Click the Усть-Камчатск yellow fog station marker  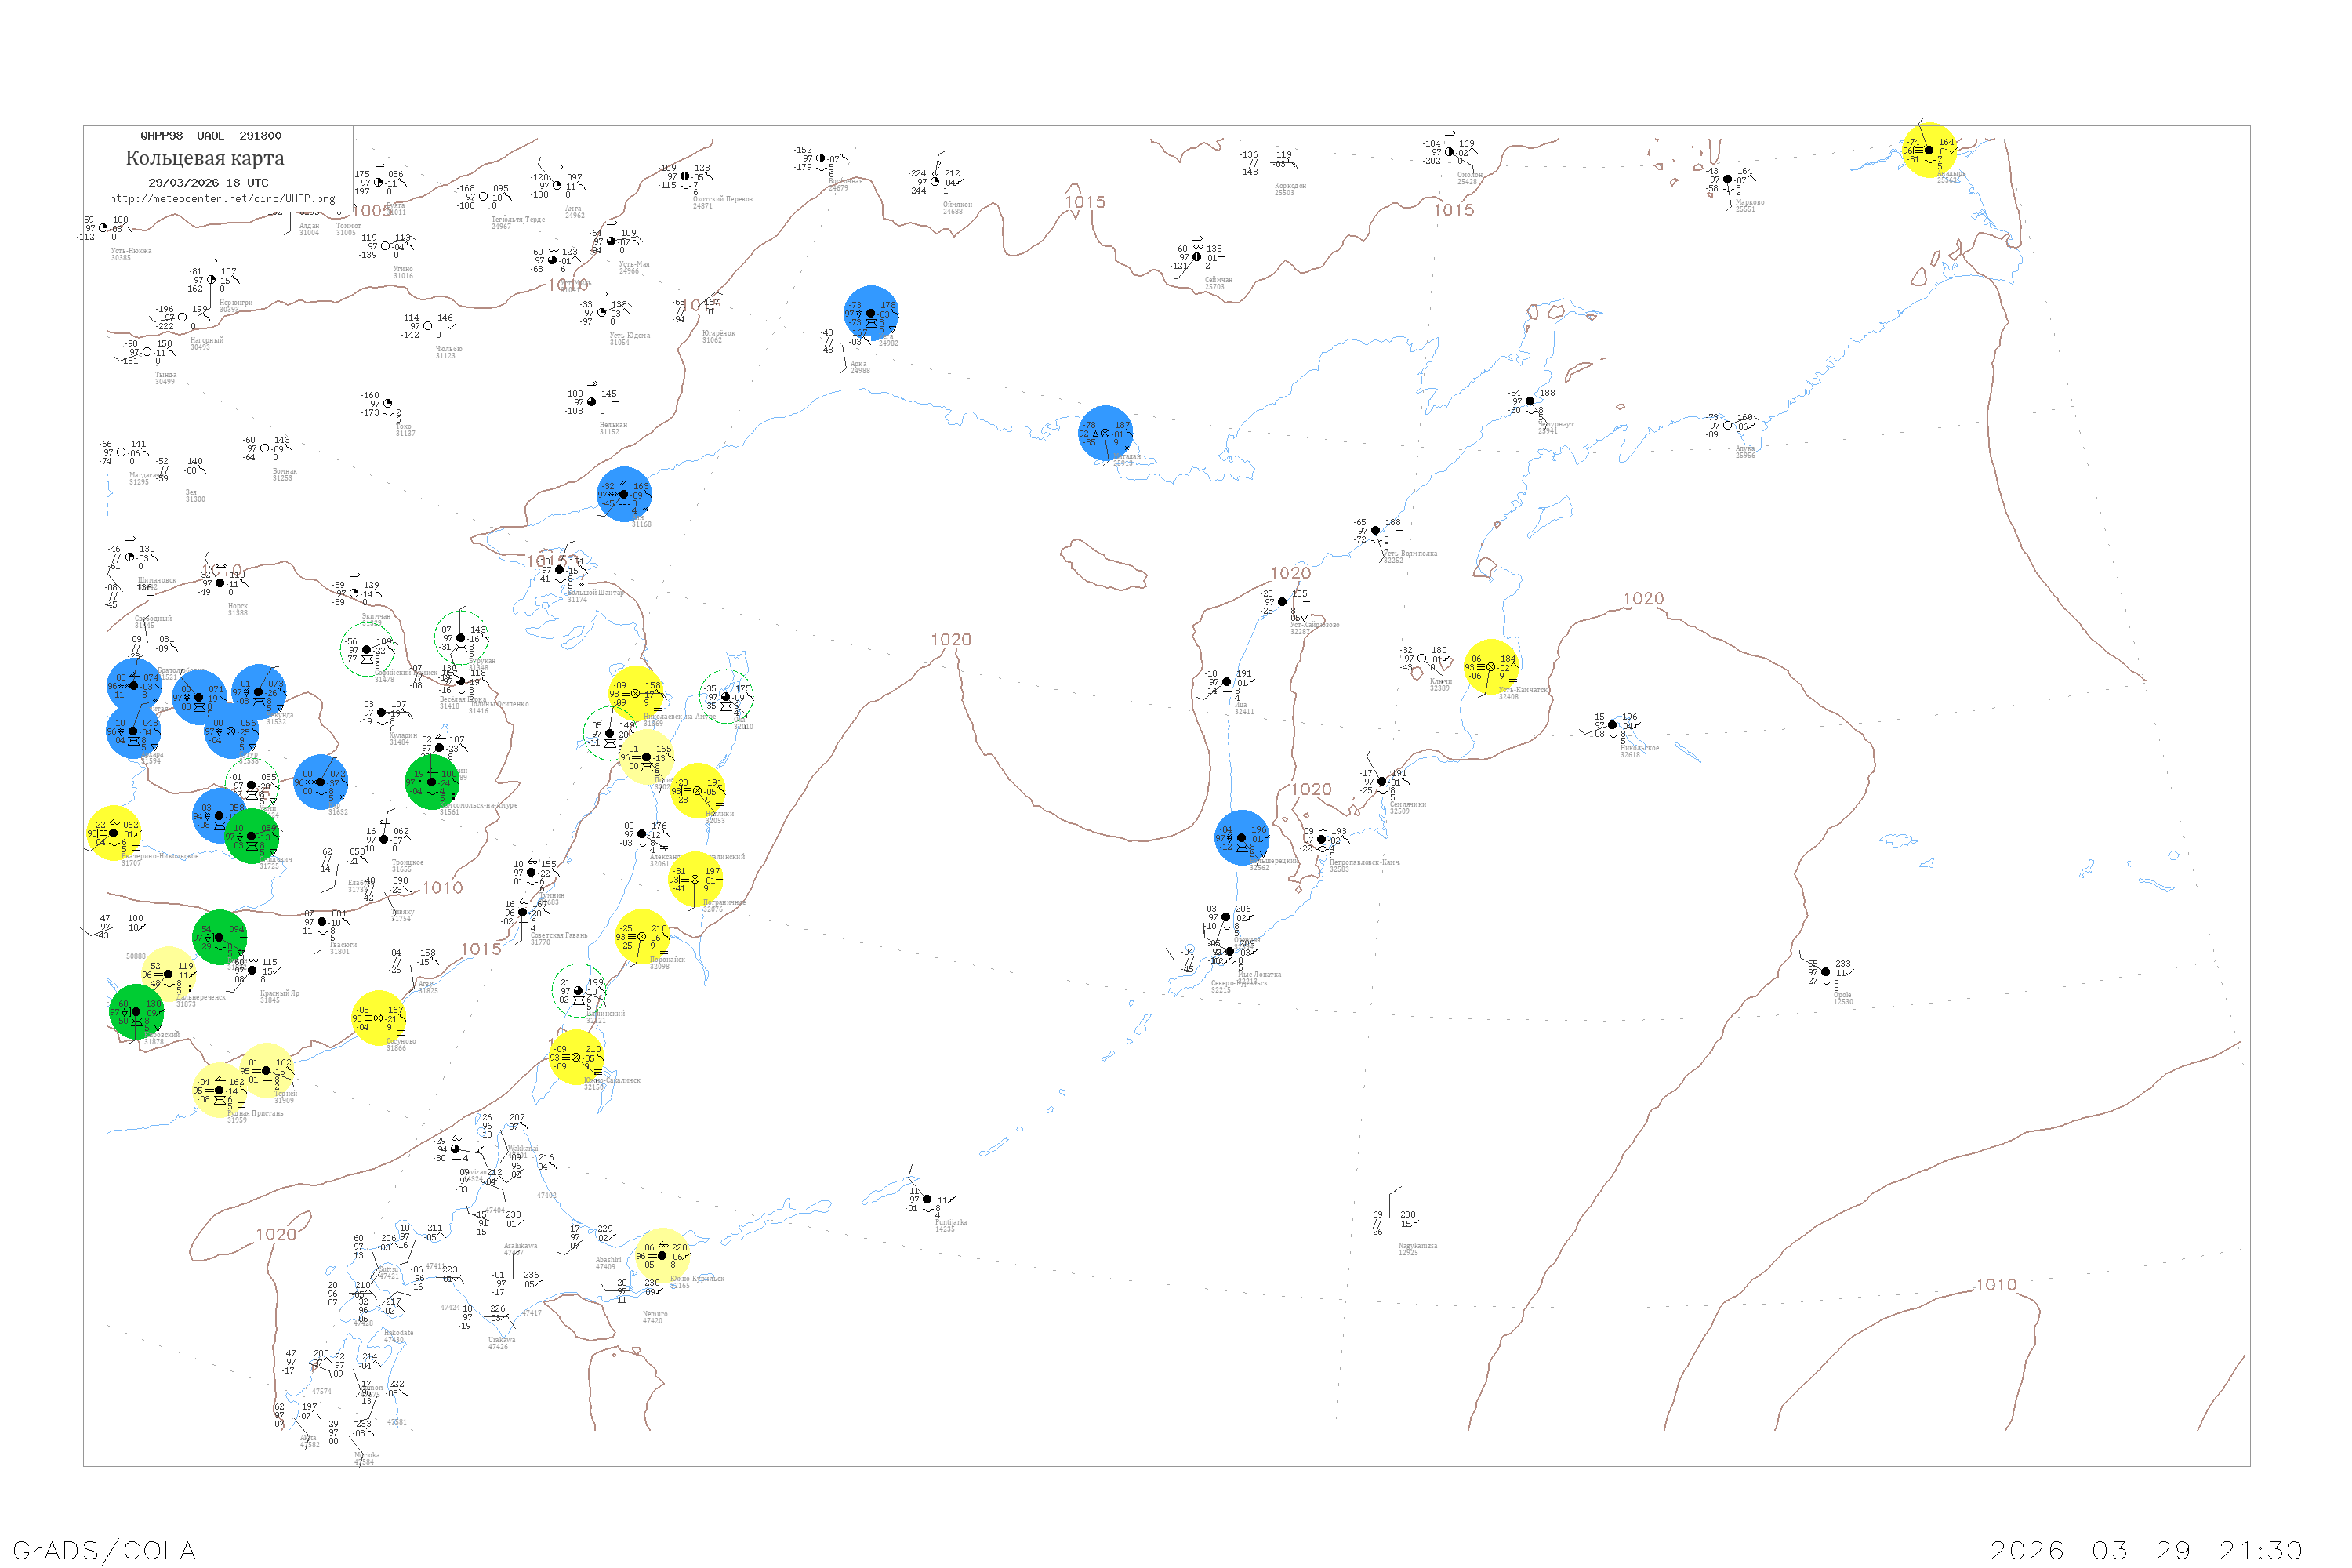(x=1491, y=667)
